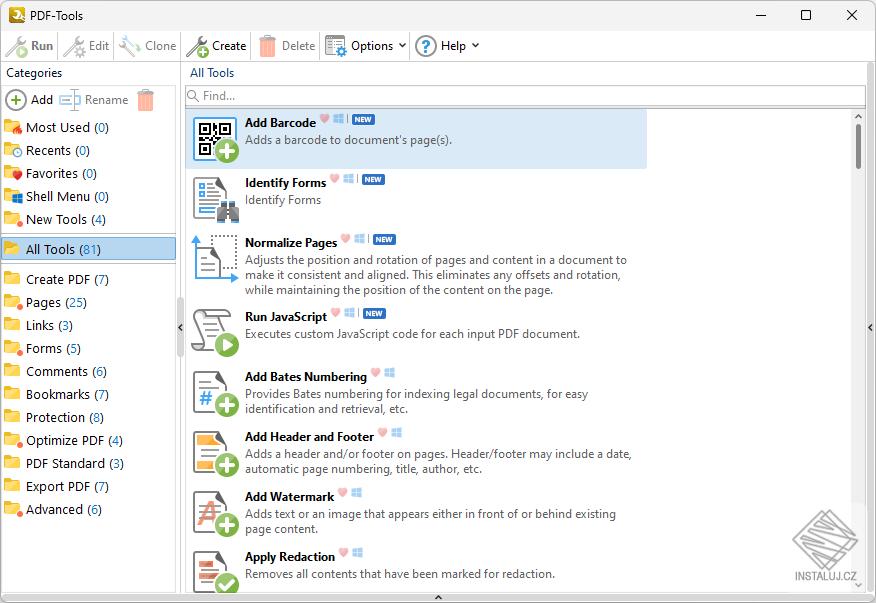Click the Apply Redaction icon
876x603 pixels.
tap(216, 571)
